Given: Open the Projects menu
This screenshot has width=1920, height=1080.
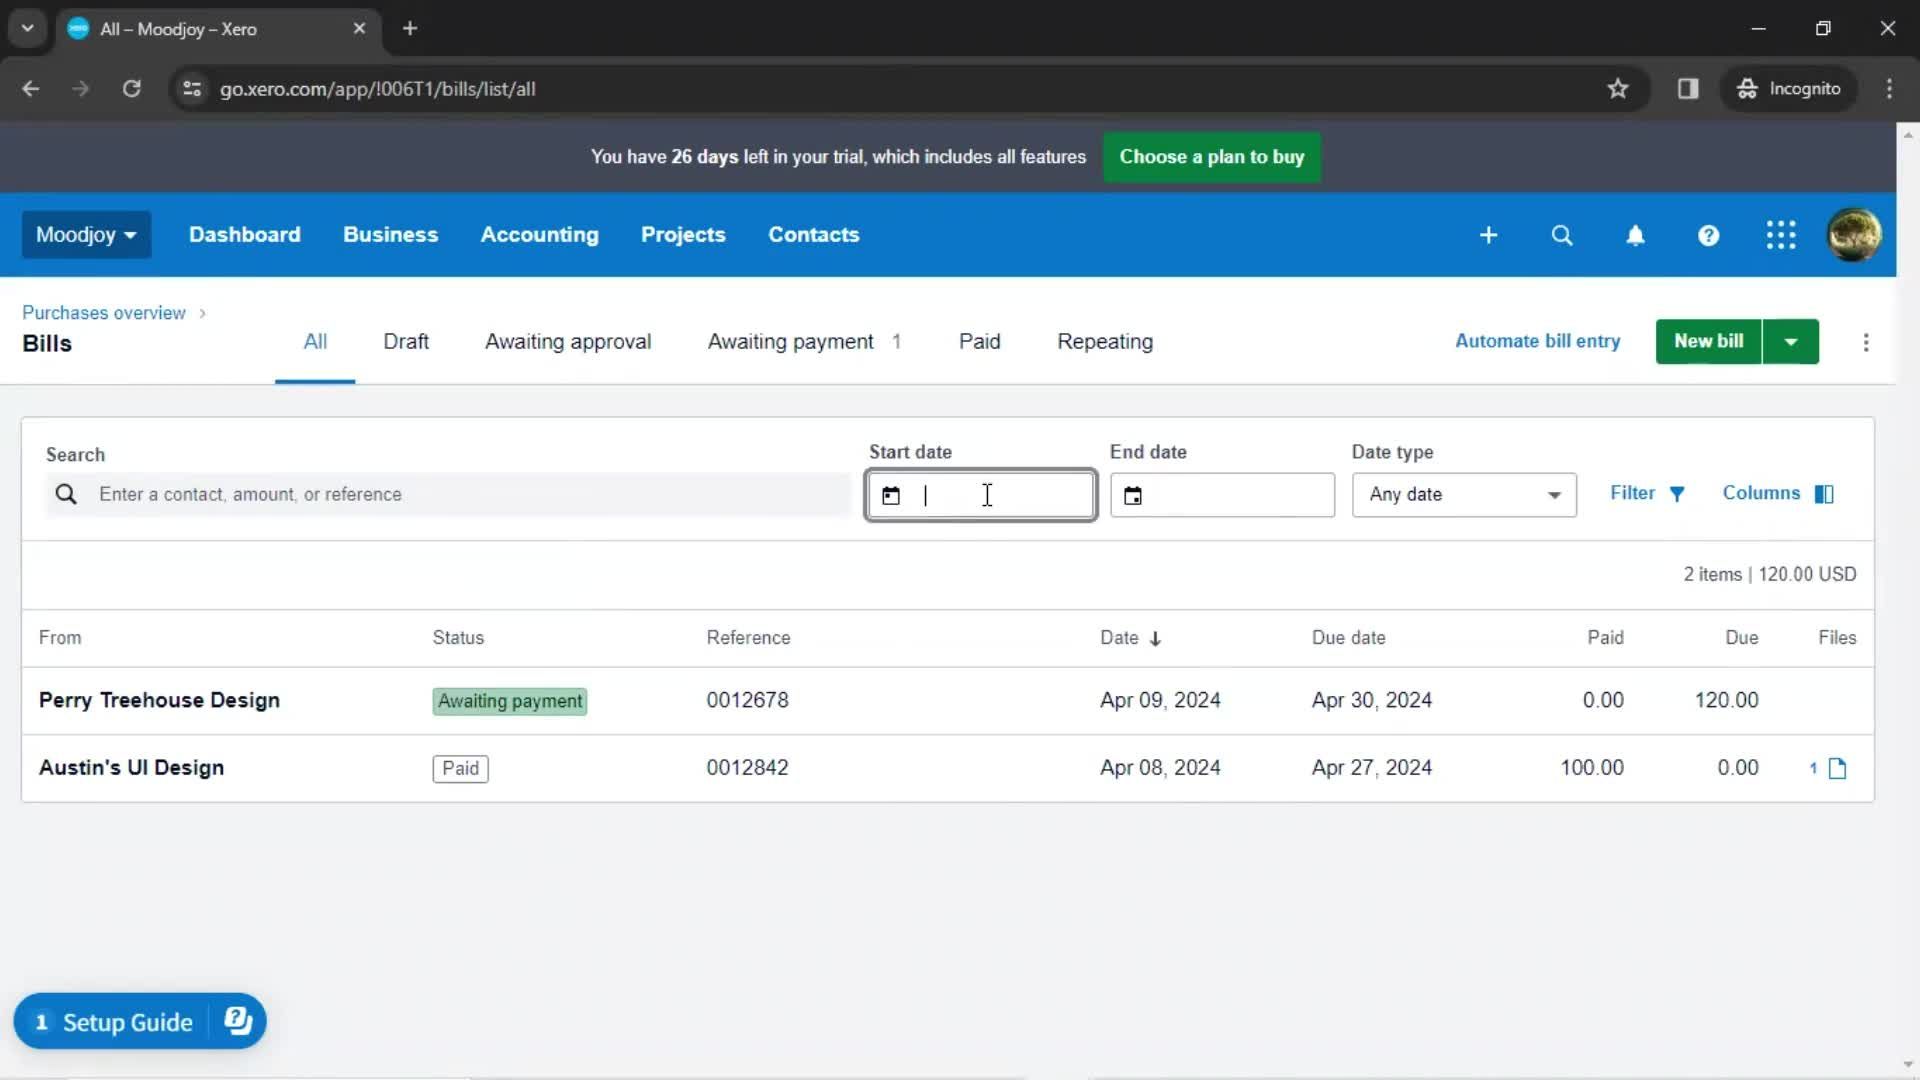Looking at the screenshot, I should [683, 235].
